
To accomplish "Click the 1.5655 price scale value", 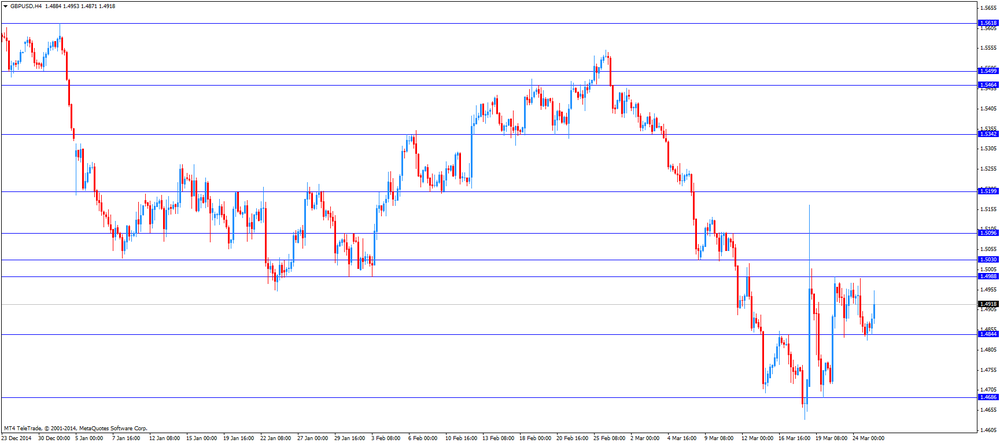I will 987,8.
